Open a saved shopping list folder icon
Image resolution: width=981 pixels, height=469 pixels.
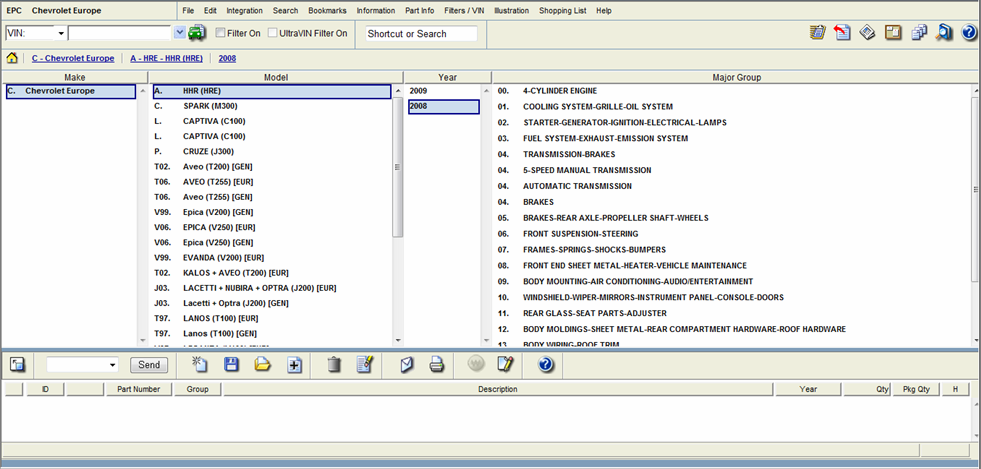click(x=263, y=365)
